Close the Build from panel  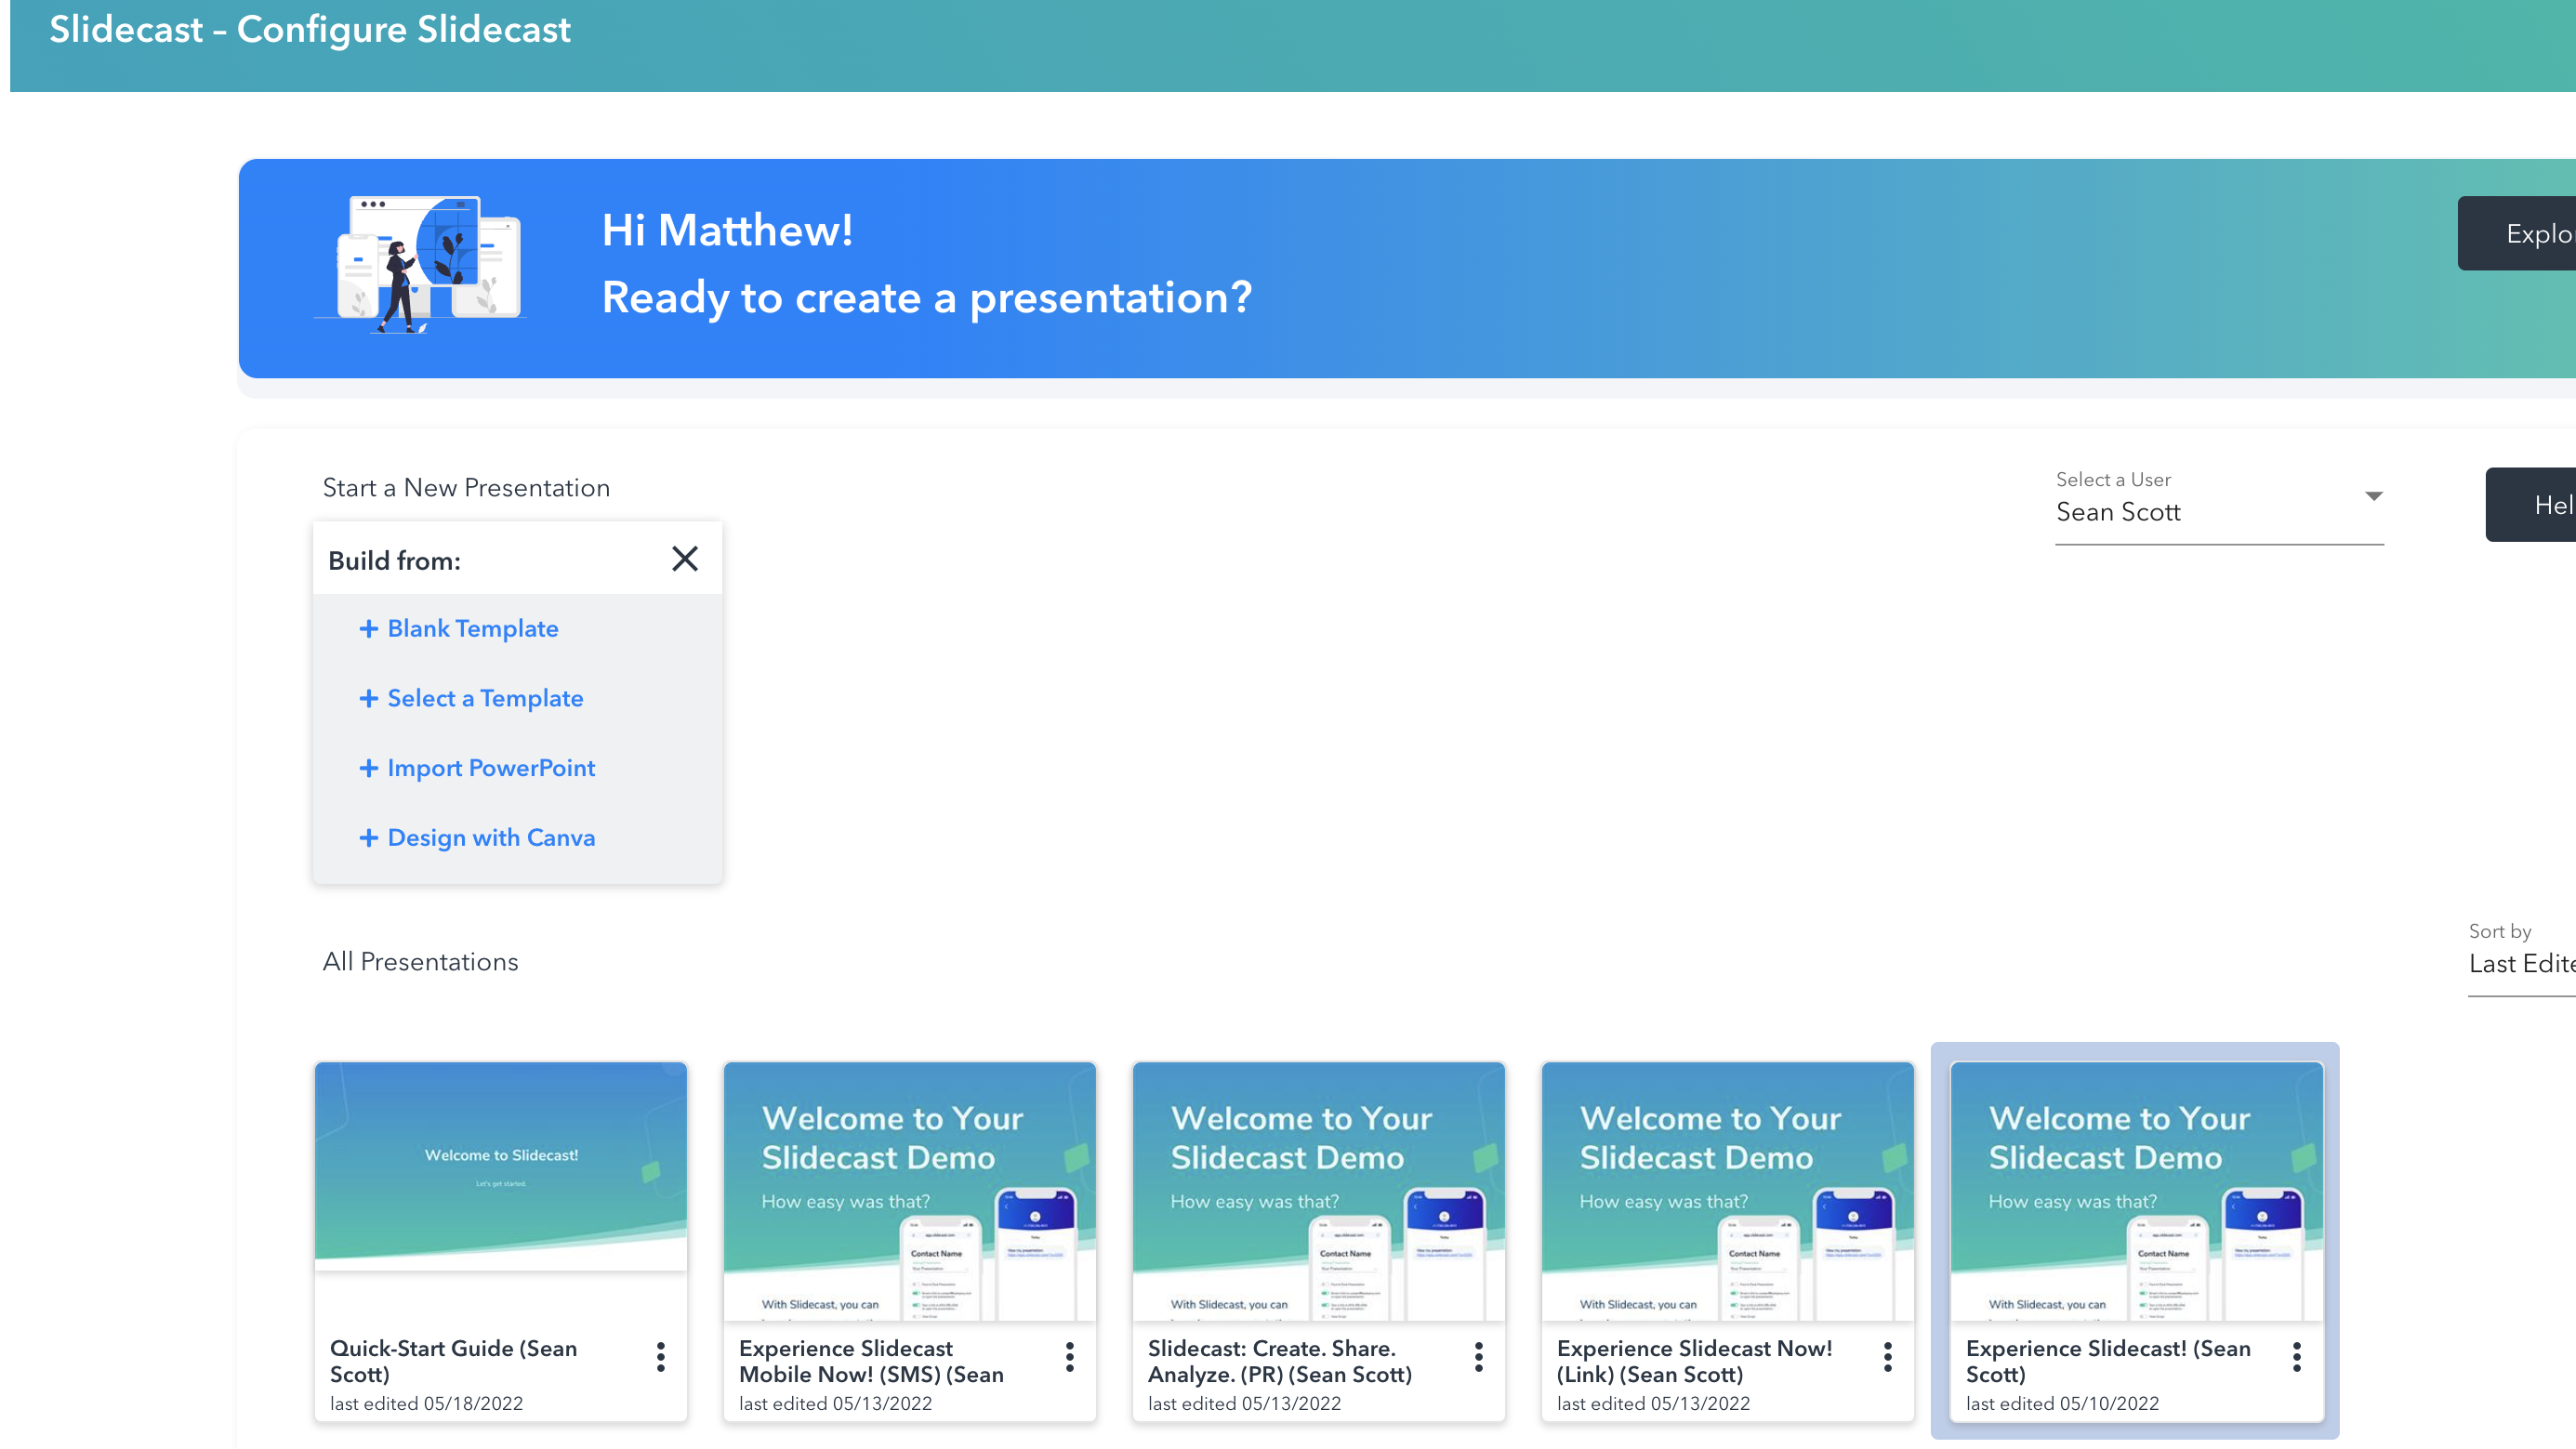tap(685, 559)
